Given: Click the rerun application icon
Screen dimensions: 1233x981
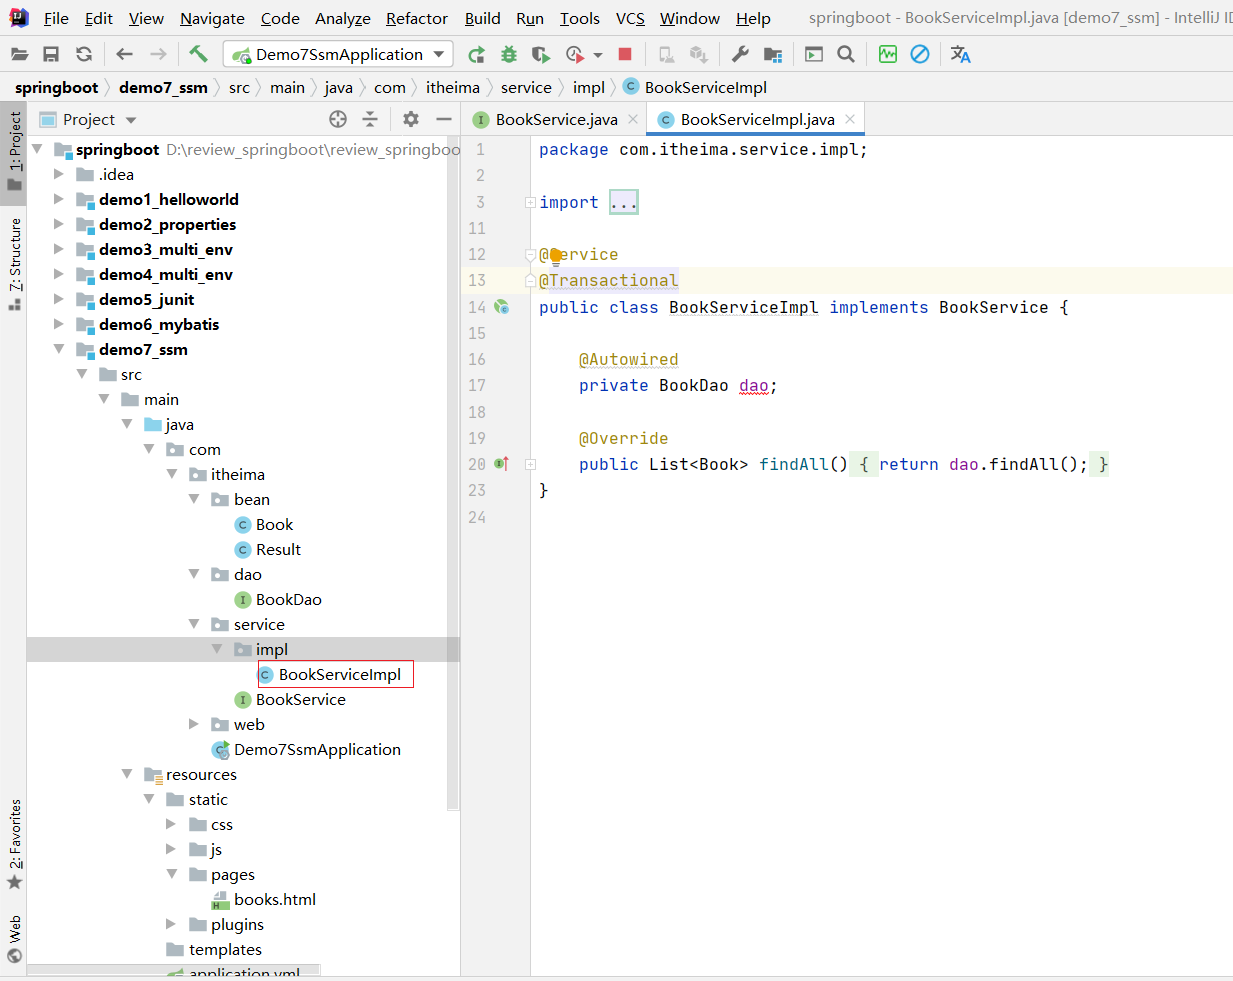Looking at the screenshot, I should pos(476,54).
